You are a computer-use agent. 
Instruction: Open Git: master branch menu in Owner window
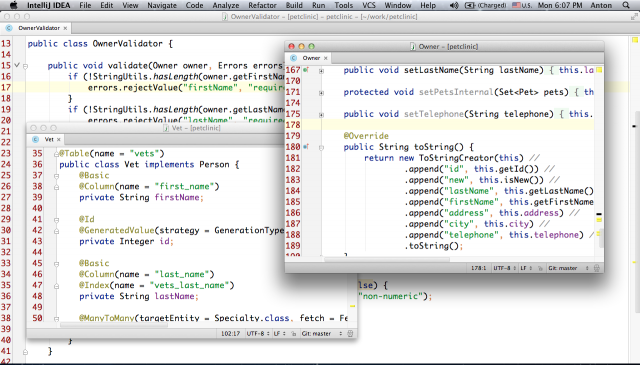point(568,268)
